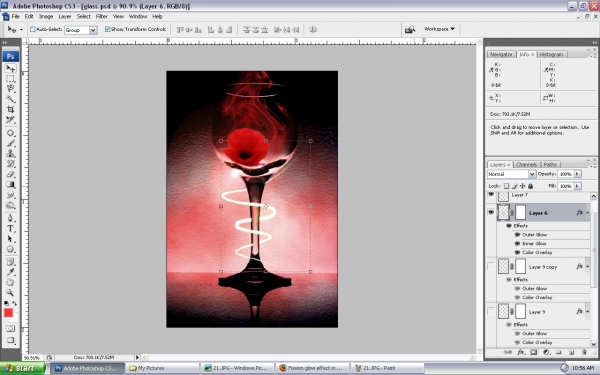Select the Notes tool

click(x=10, y=262)
